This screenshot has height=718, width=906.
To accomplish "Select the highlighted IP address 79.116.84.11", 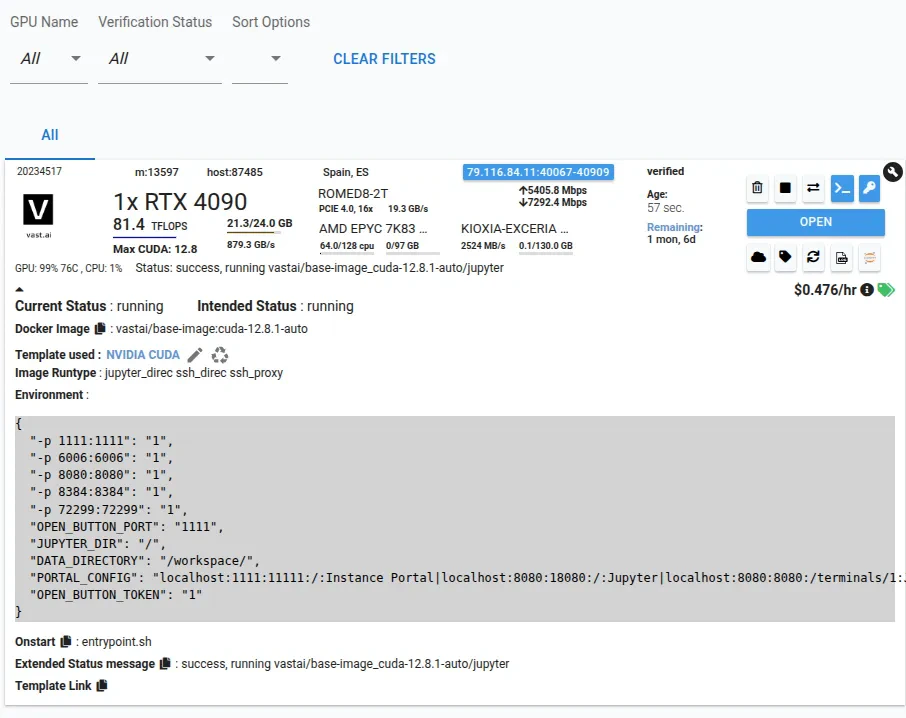I will pyautogui.click(x=537, y=171).
